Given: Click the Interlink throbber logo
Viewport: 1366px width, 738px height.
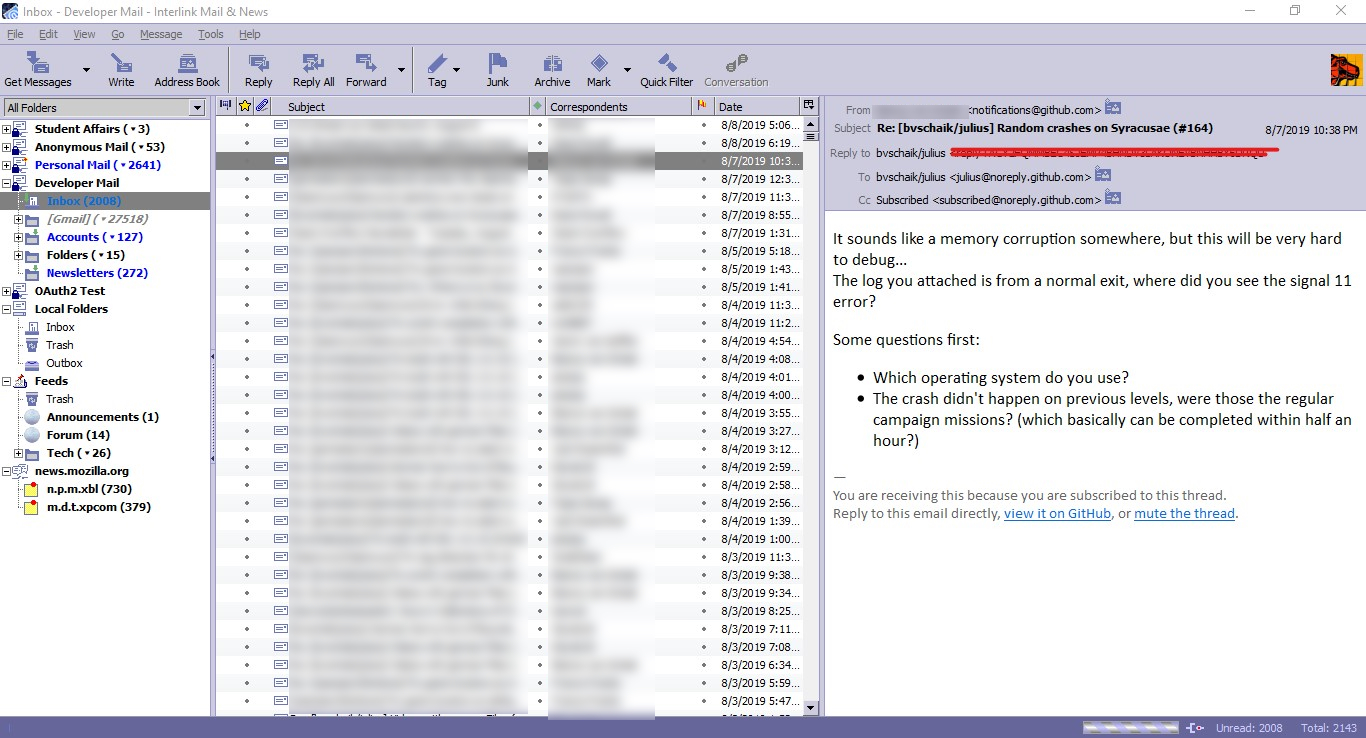Looking at the screenshot, I should [x=1345, y=70].
